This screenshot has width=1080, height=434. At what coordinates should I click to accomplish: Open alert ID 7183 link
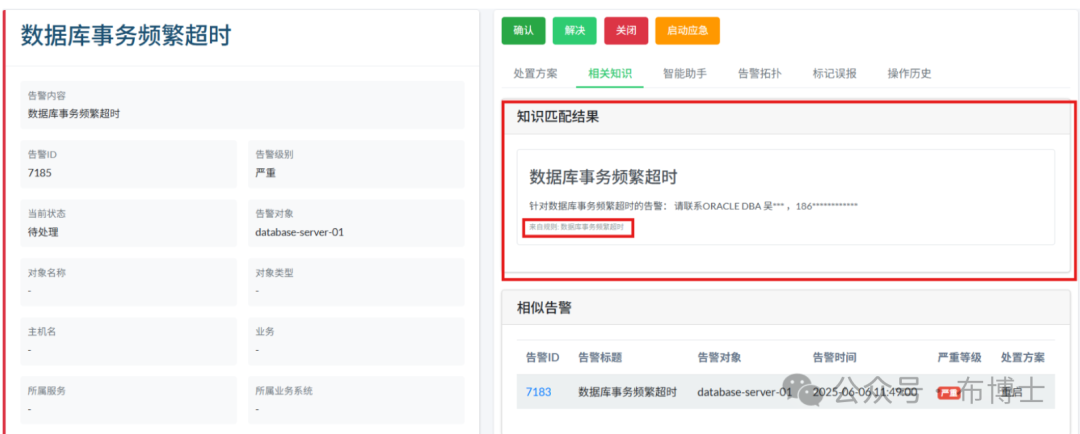pos(538,392)
